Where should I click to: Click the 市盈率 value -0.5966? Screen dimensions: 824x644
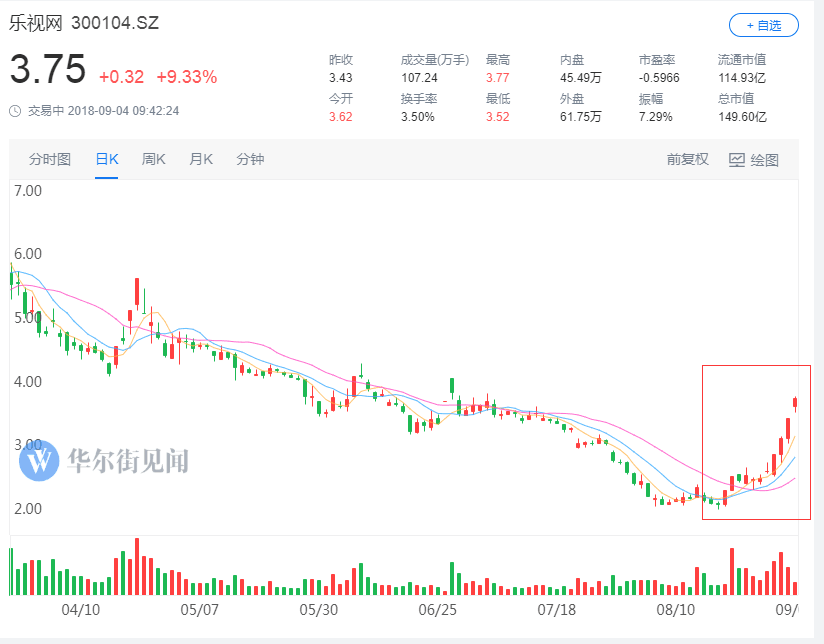point(659,78)
